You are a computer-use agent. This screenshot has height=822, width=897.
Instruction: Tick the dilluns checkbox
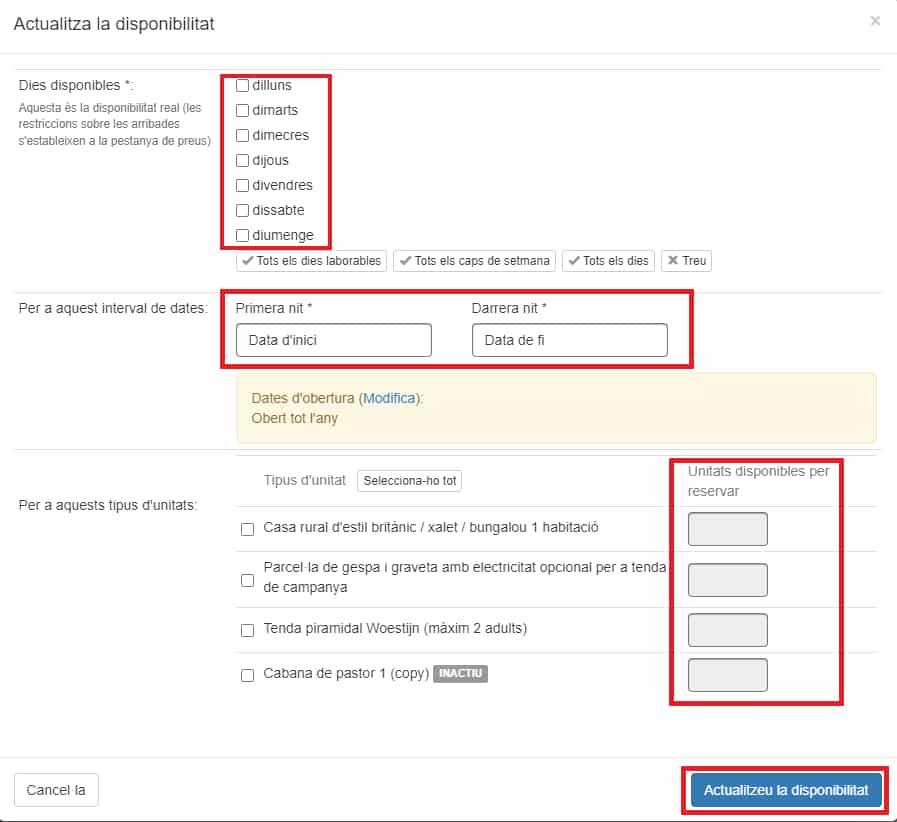(243, 85)
